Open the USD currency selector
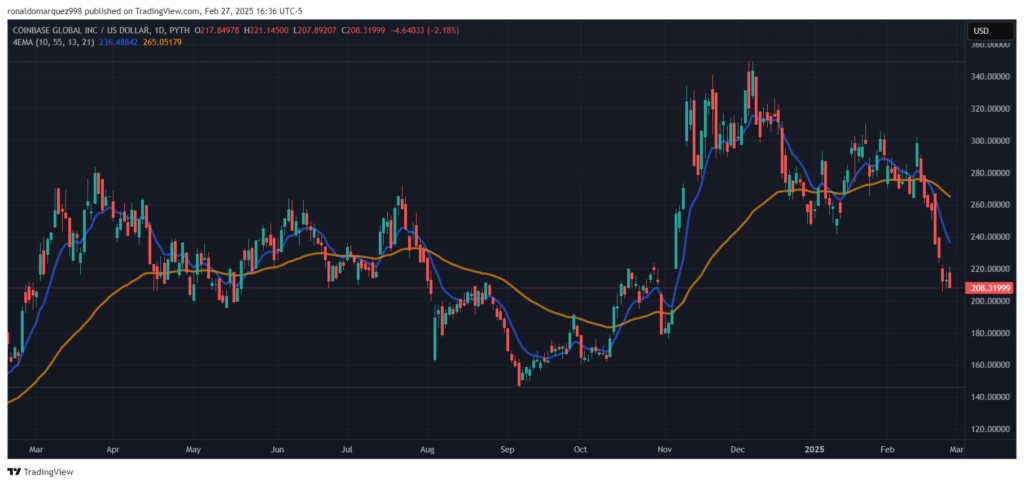Screen dimensions: 1024x484 tap(981, 32)
